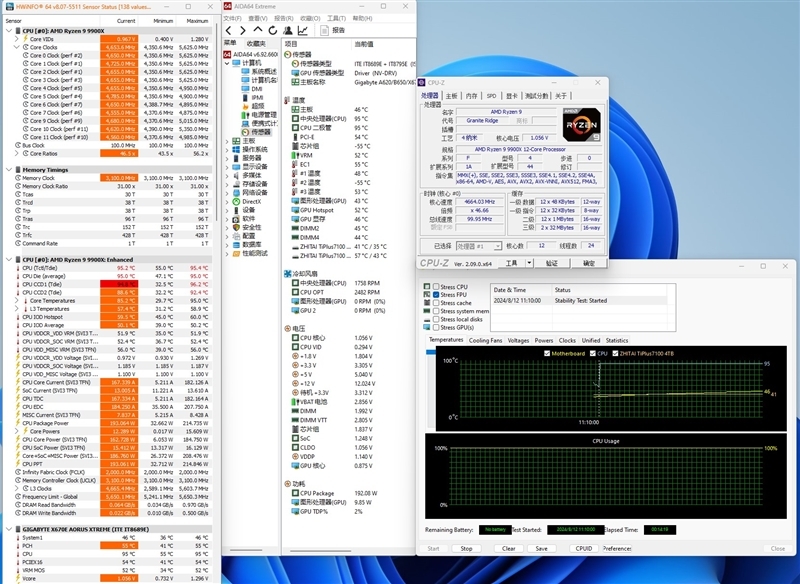Click the Preferences button

point(617,548)
